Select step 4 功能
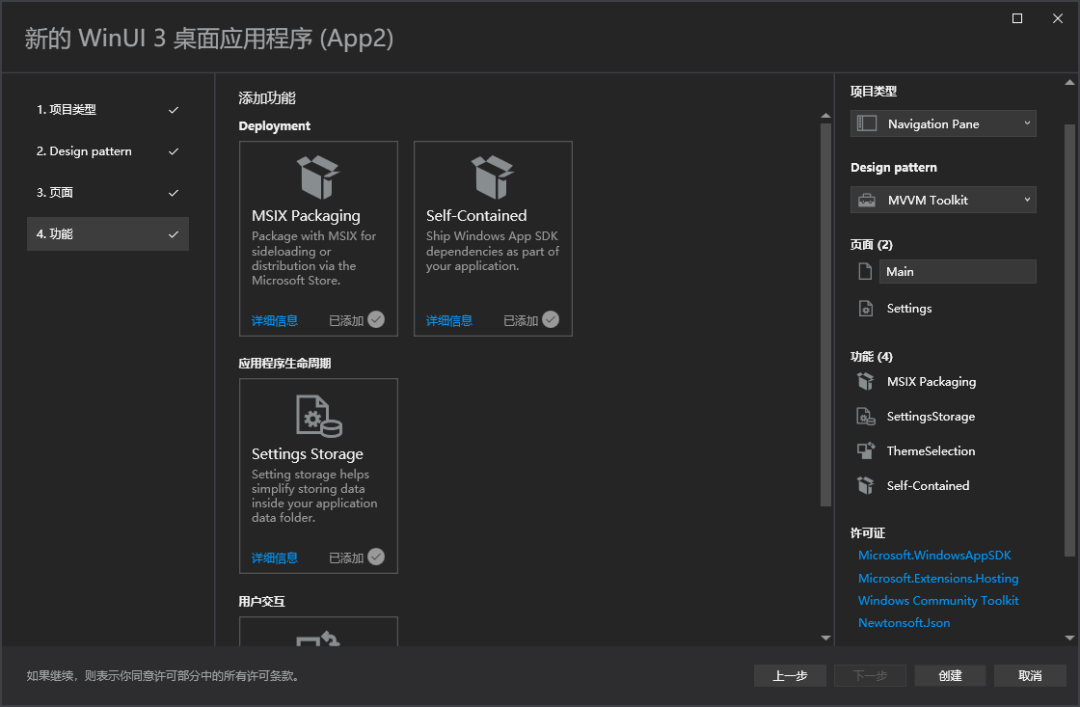 [x=107, y=234]
